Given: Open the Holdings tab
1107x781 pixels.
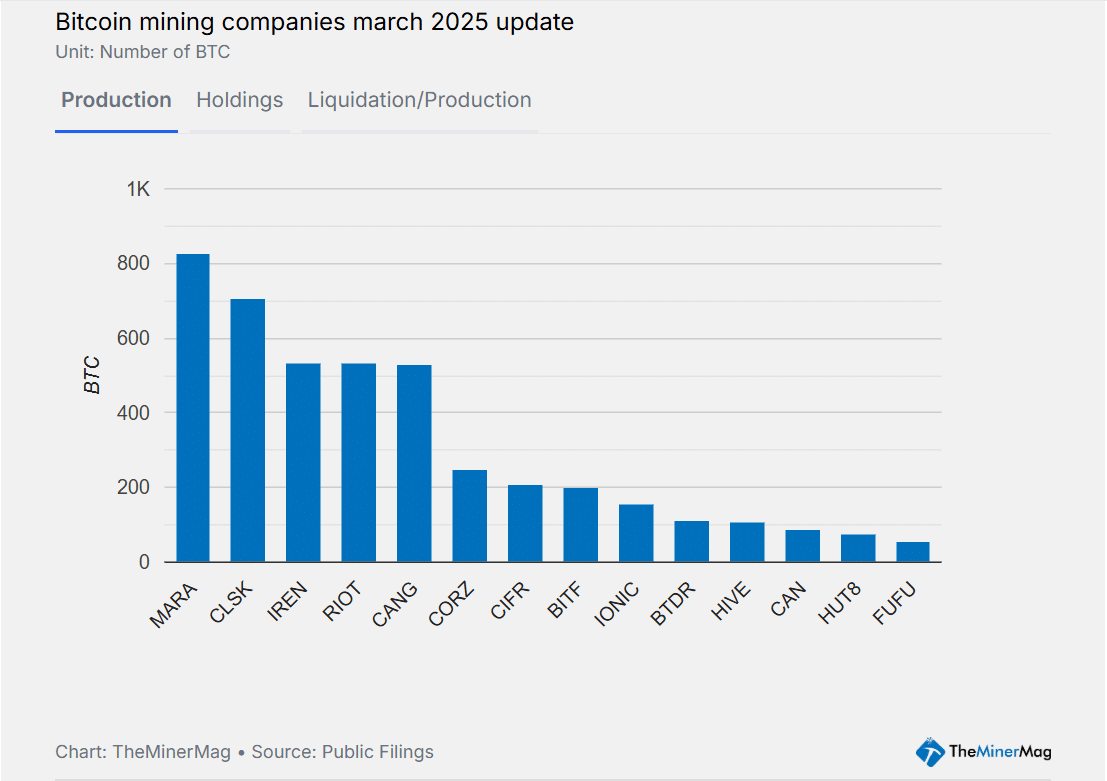Looking at the screenshot, I should 239,100.
